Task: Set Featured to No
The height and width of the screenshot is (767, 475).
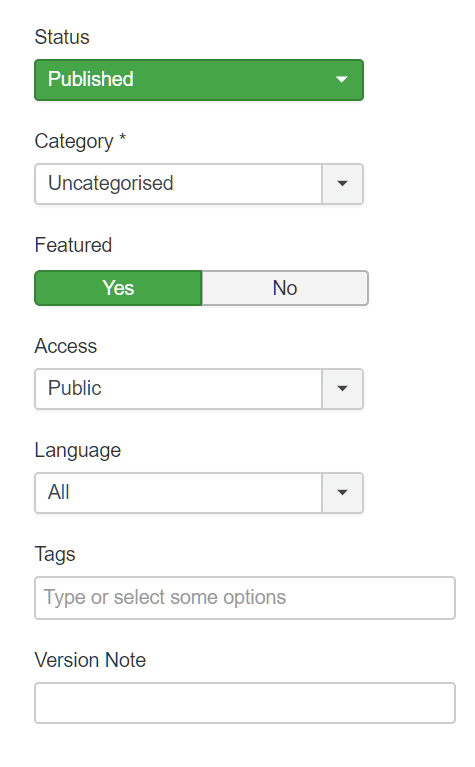Action: 285,288
